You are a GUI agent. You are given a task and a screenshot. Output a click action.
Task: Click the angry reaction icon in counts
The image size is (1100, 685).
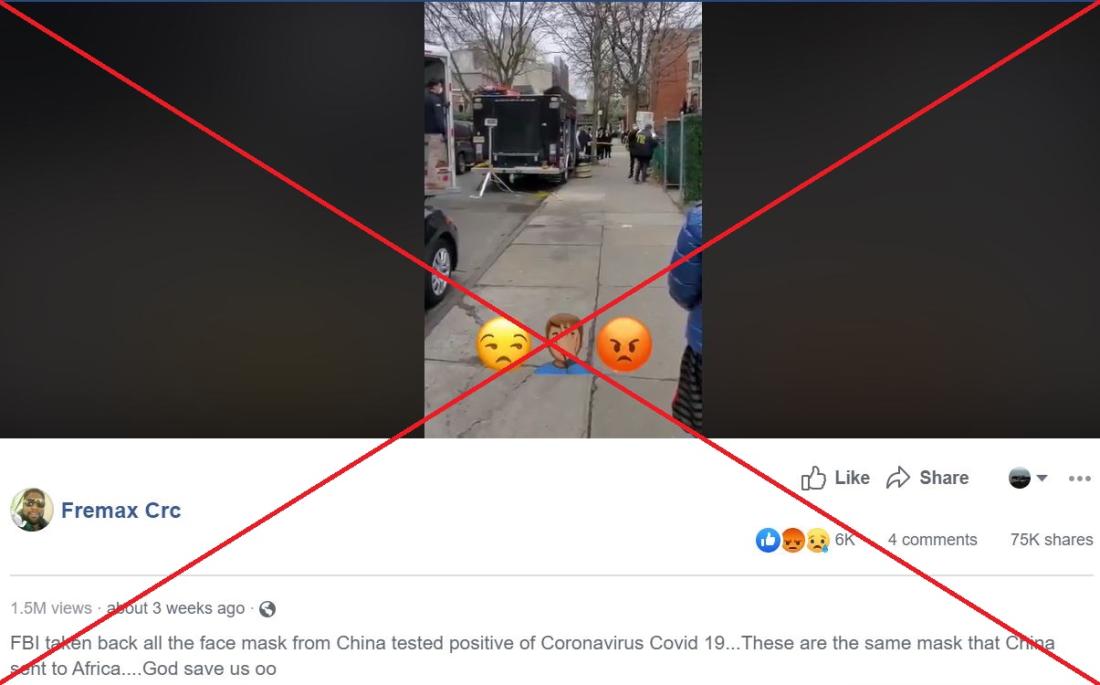tap(793, 540)
